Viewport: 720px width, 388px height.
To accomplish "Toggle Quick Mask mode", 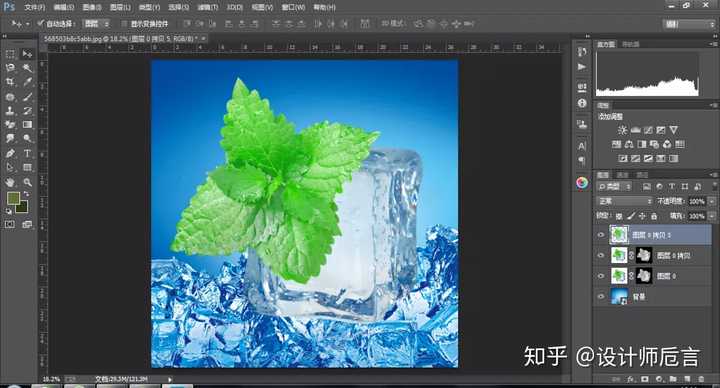I will [x=10, y=225].
